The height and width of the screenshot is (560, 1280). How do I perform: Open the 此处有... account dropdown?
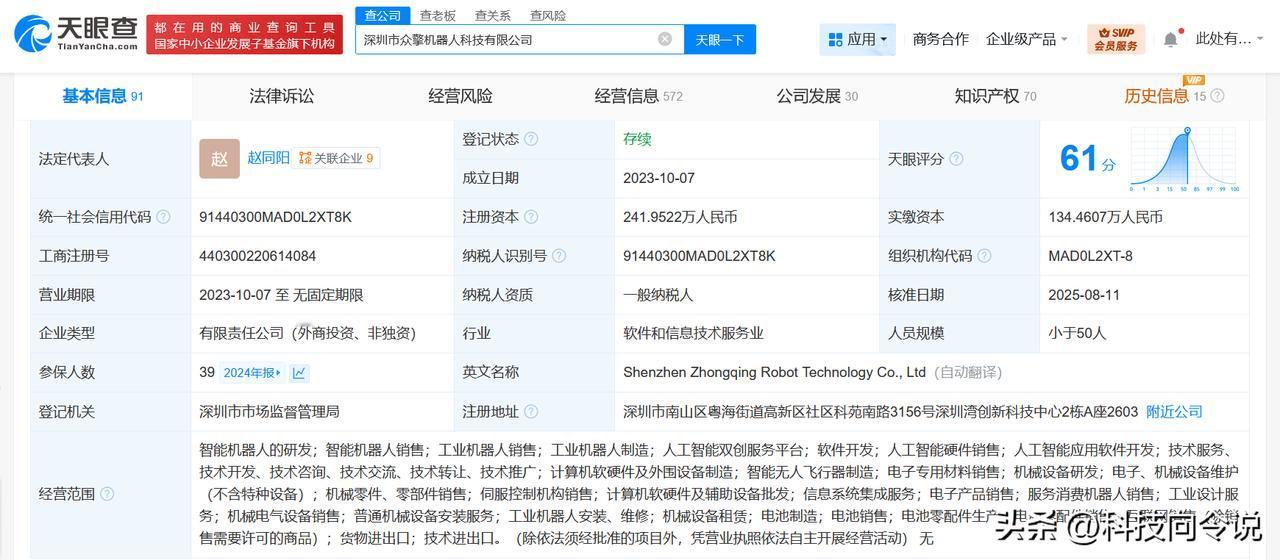1229,39
